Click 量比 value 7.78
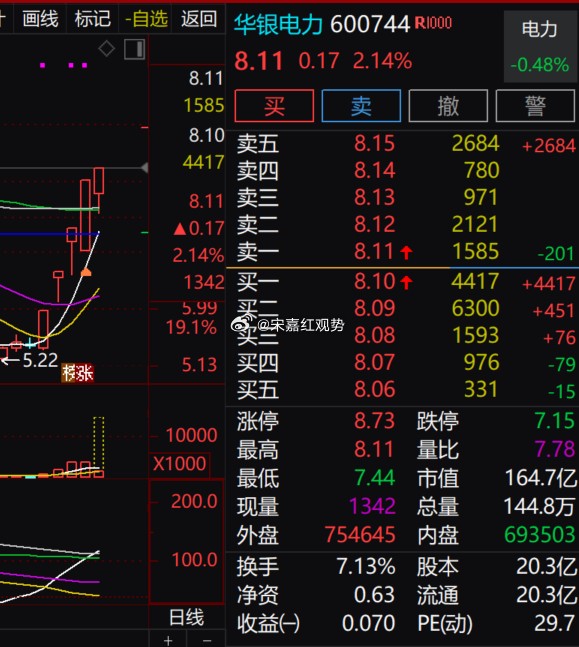The image size is (579, 647). (x=554, y=449)
